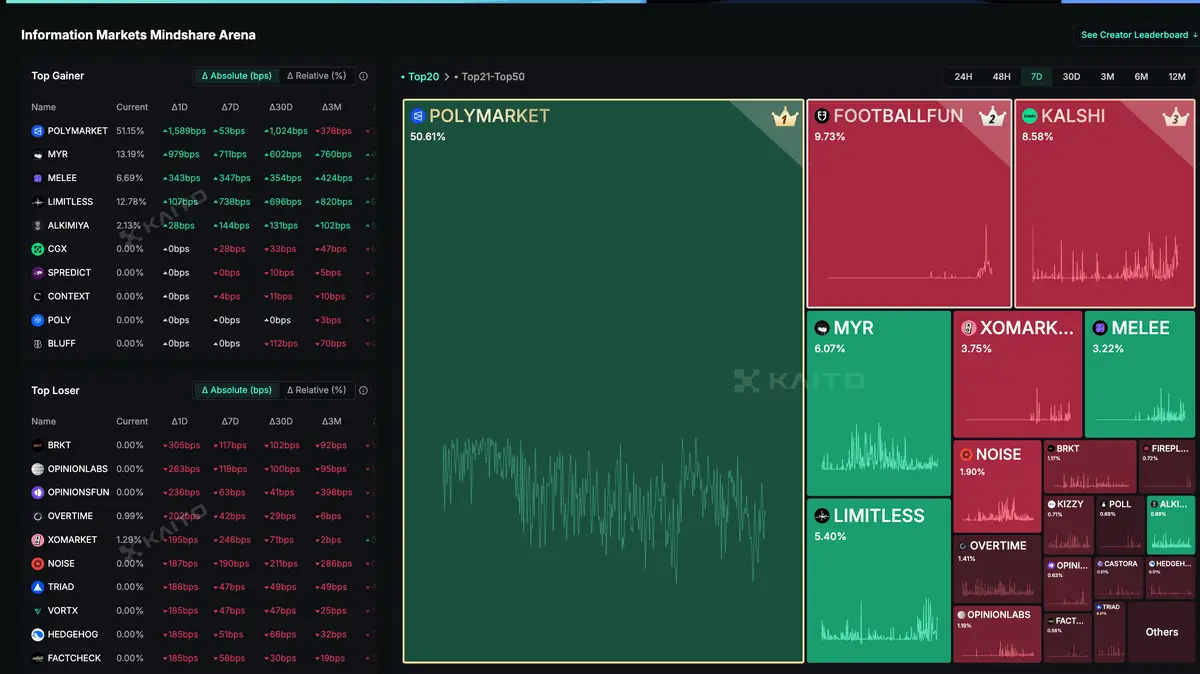The width and height of the screenshot is (1200, 674).
Task: Click the SPREDICT logo in Top Gainer list
Action: (x=37, y=273)
